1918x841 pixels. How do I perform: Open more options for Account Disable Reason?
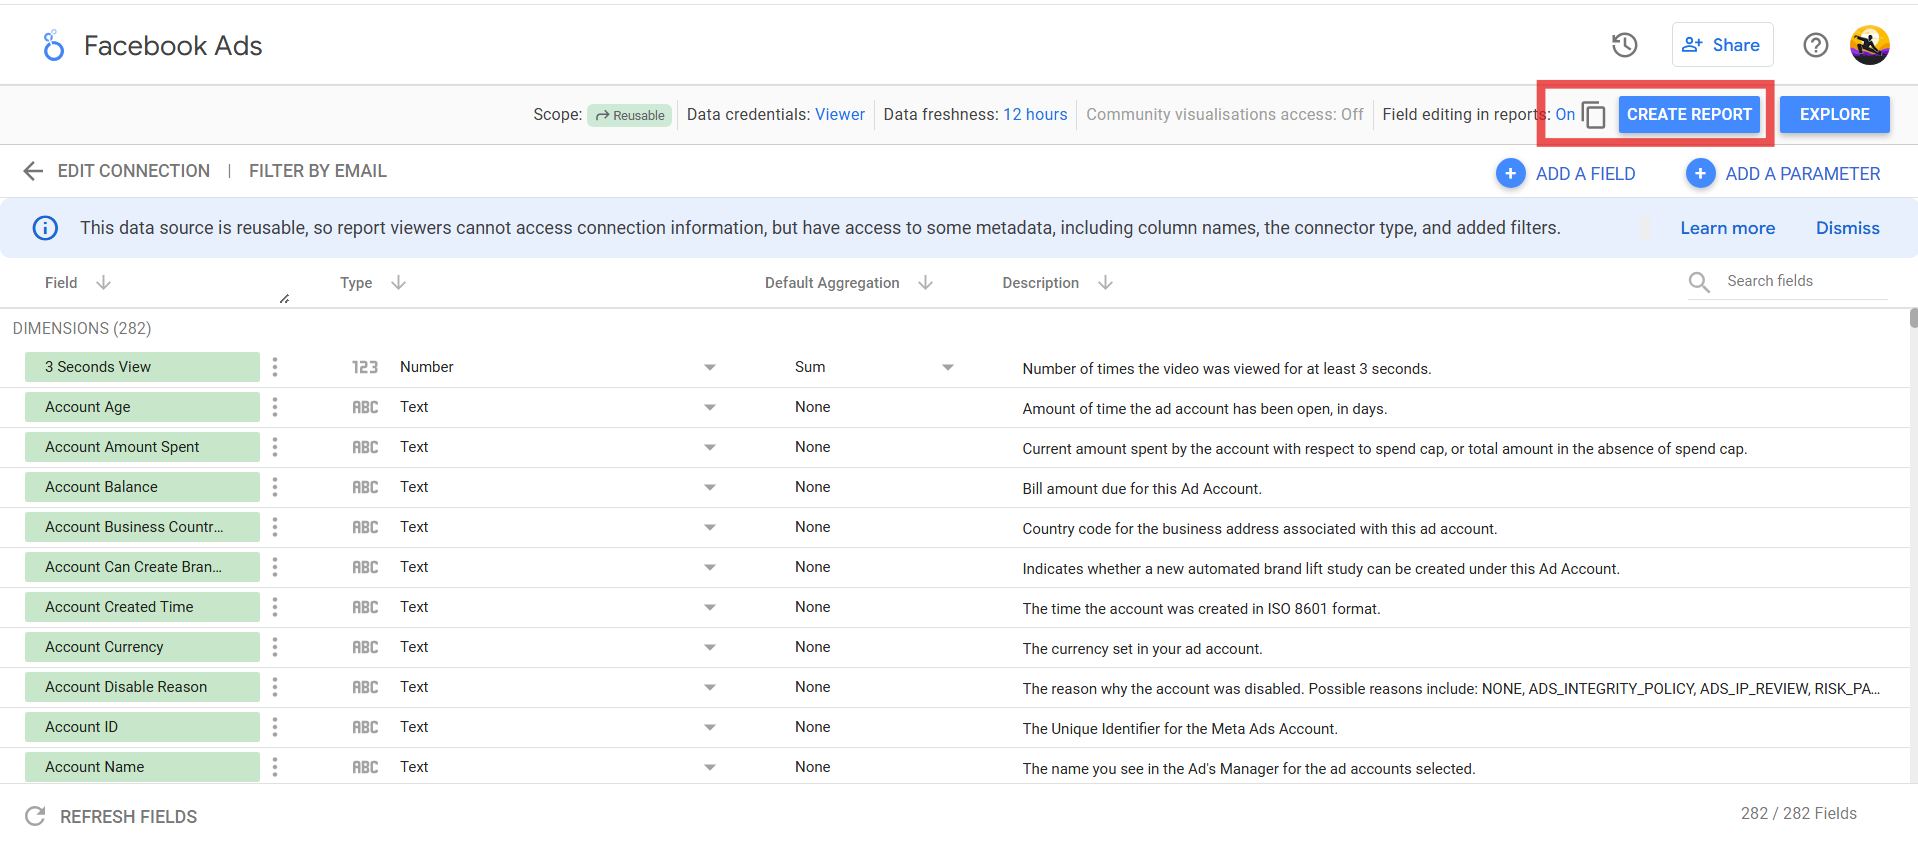point(275,687)
